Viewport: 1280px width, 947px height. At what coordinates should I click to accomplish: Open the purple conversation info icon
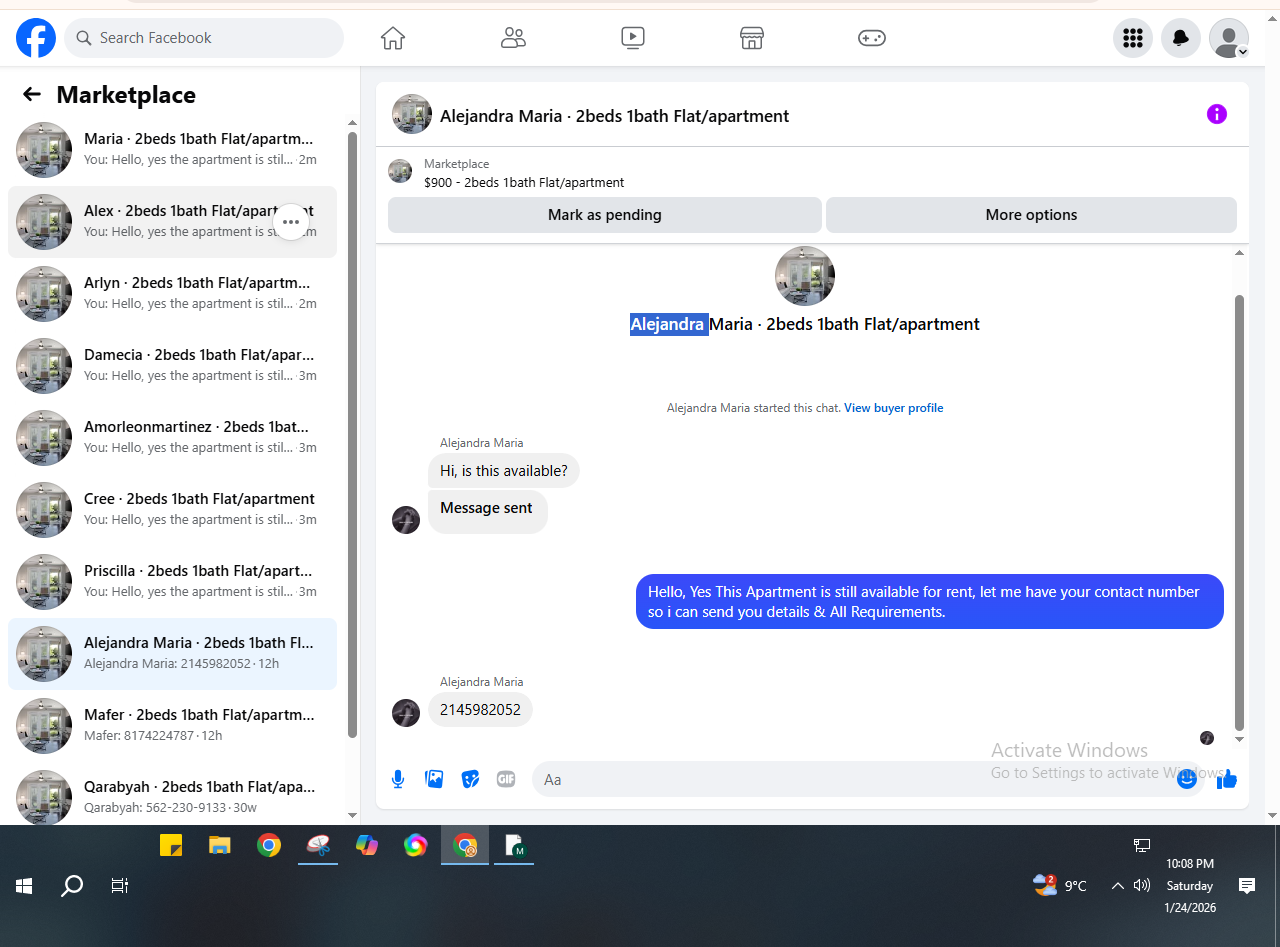[x=1216, y=114]
